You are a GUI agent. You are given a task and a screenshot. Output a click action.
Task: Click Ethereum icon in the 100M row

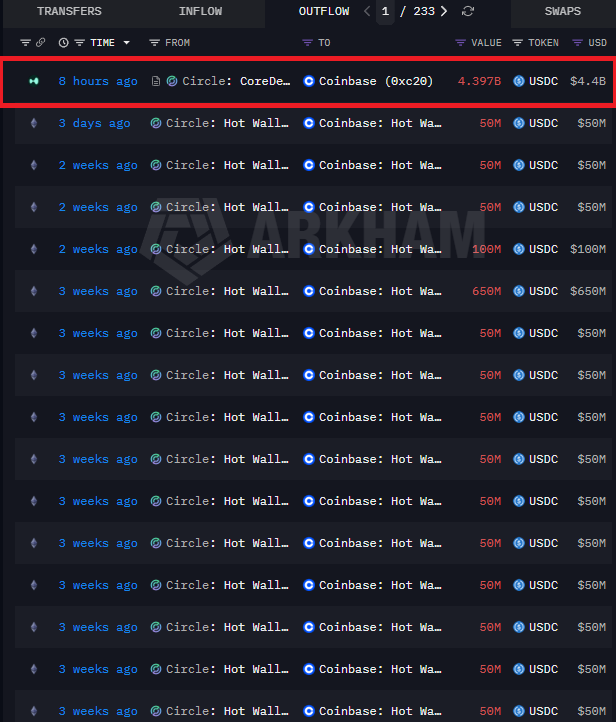click(x=34, y=249)
